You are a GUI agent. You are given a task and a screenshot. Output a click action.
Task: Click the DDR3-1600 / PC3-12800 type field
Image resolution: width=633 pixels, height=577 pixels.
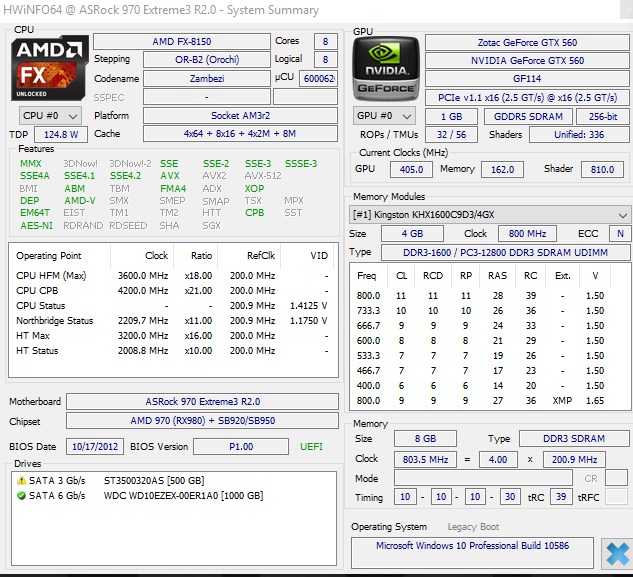pyautogui.click(x=505, y=252)
